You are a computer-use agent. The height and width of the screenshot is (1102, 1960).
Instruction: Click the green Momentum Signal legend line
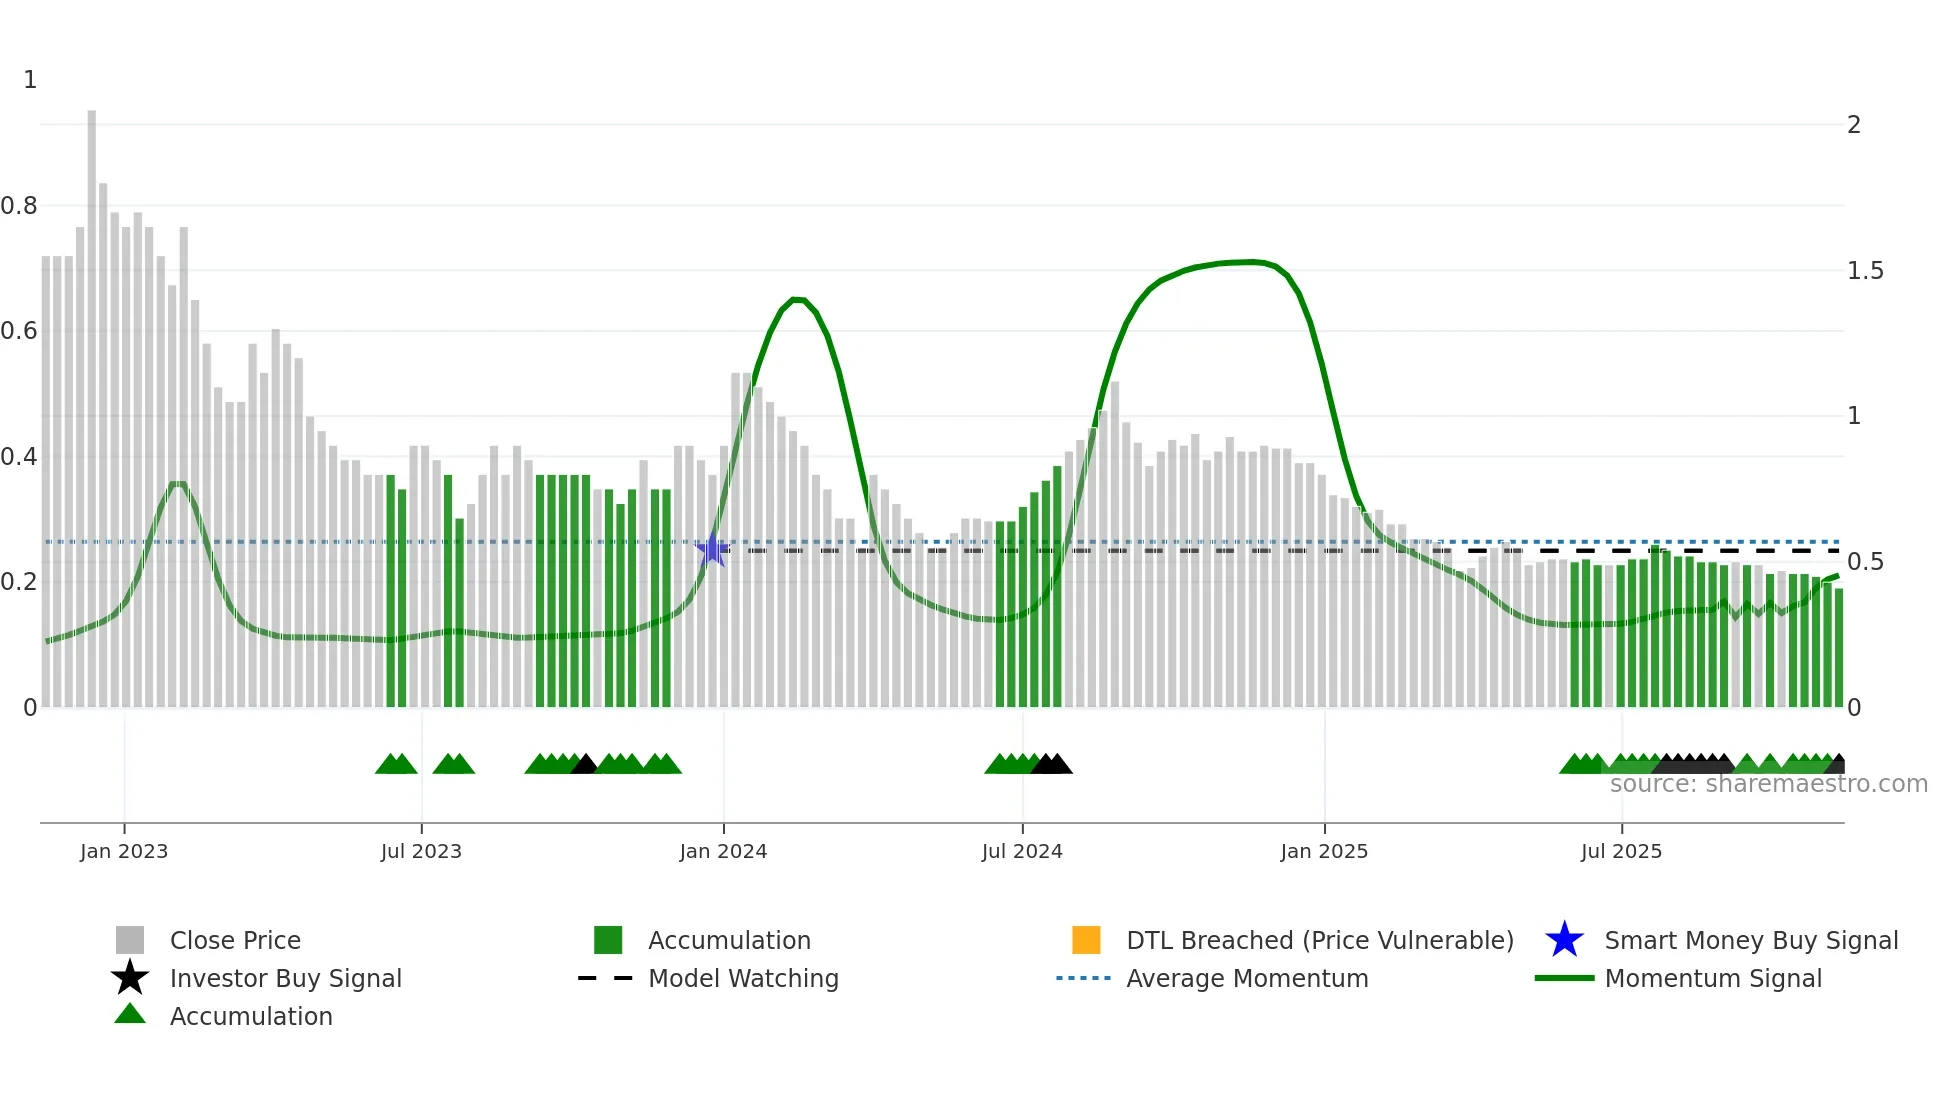(1564, 978)
